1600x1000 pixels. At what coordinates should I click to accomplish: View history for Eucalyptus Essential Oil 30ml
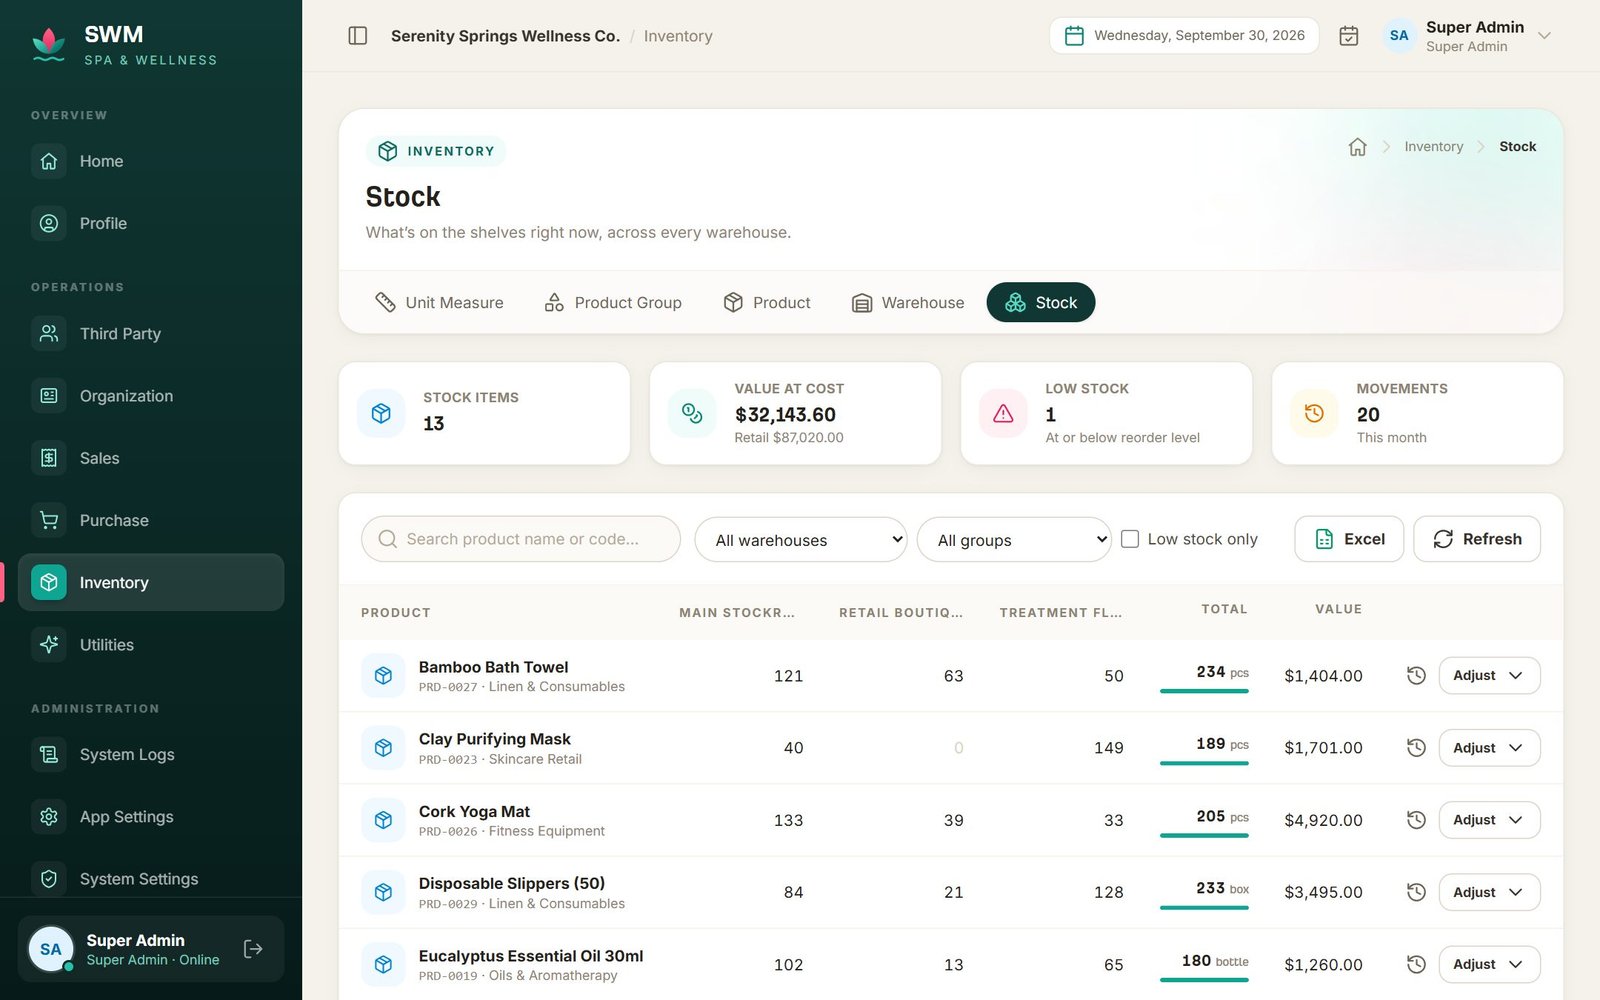(1416, 965)
